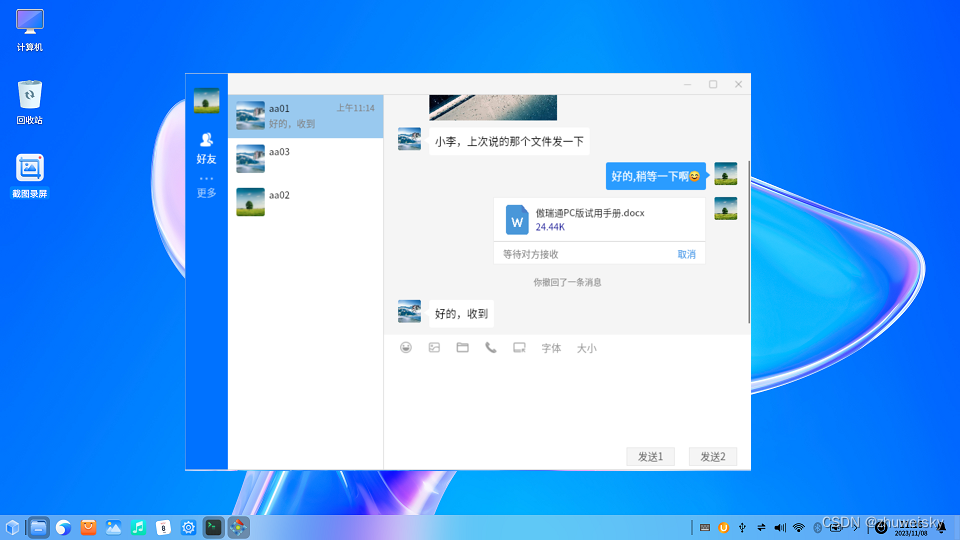Click the send-image icon in chat toolbar
Image resolution: width=960 pixels, height=540 pixels.
point(434,348)
